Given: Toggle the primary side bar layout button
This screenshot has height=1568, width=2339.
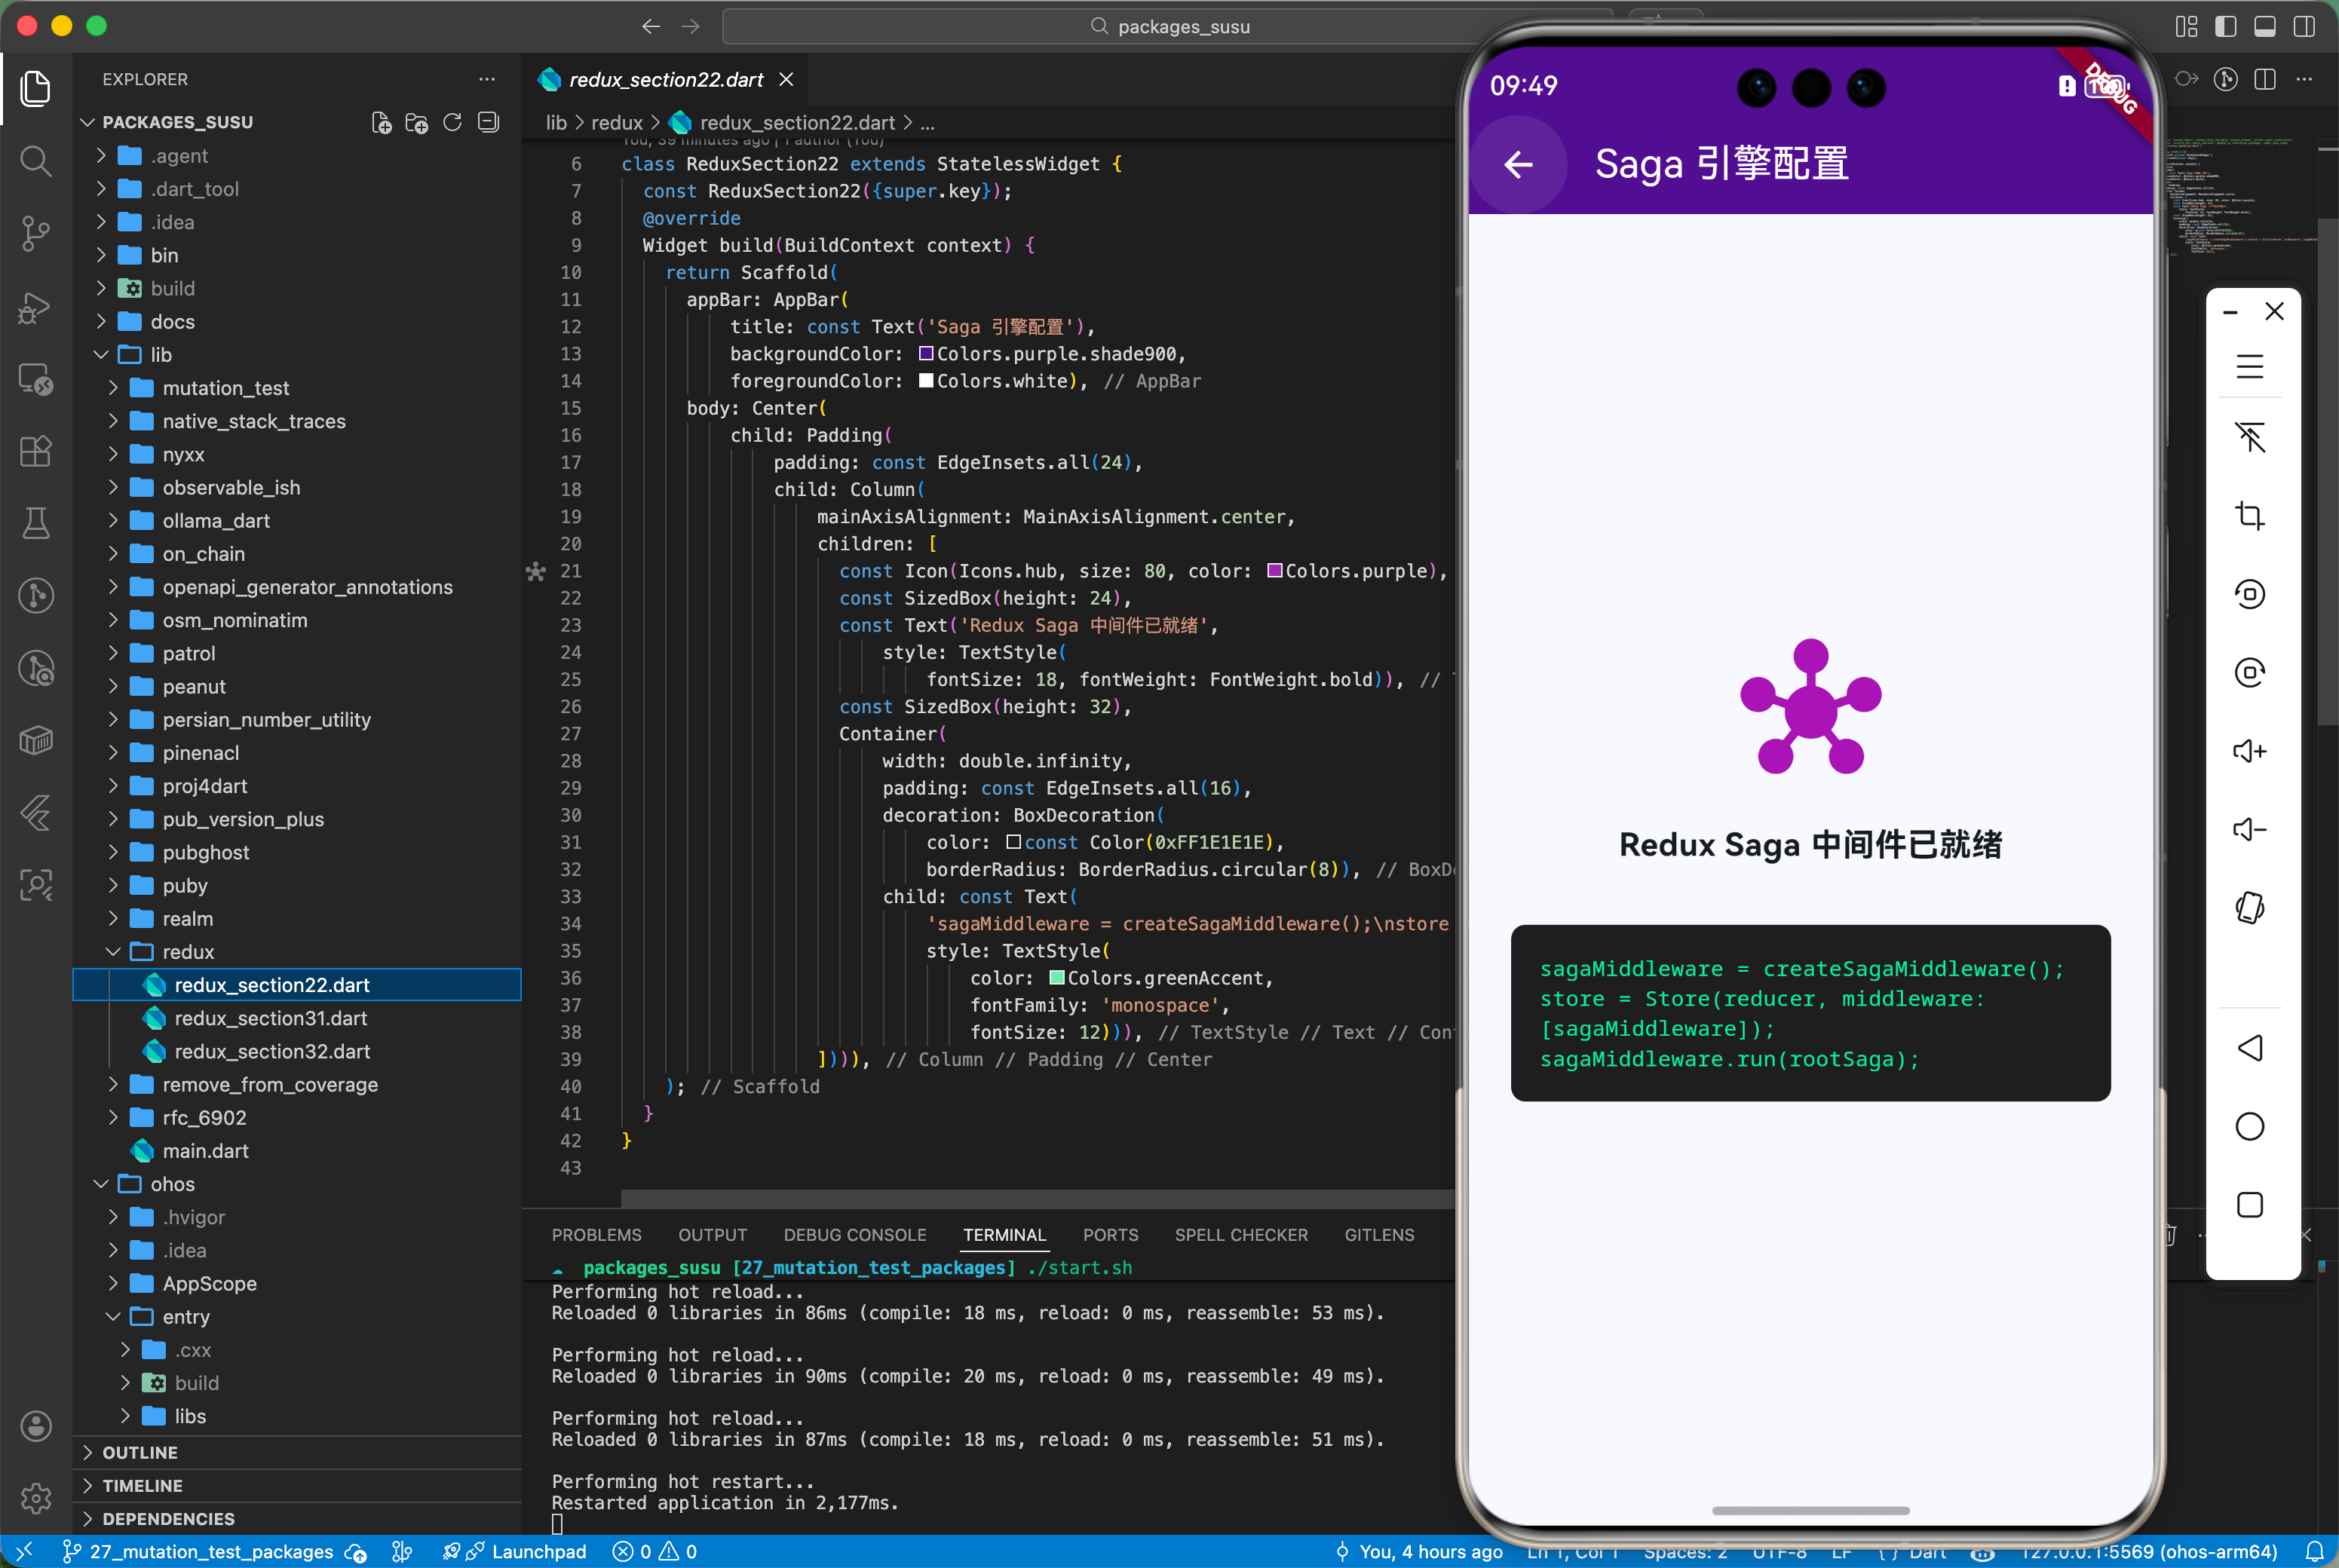Looking at the screenshot, I should point(2225,26).
